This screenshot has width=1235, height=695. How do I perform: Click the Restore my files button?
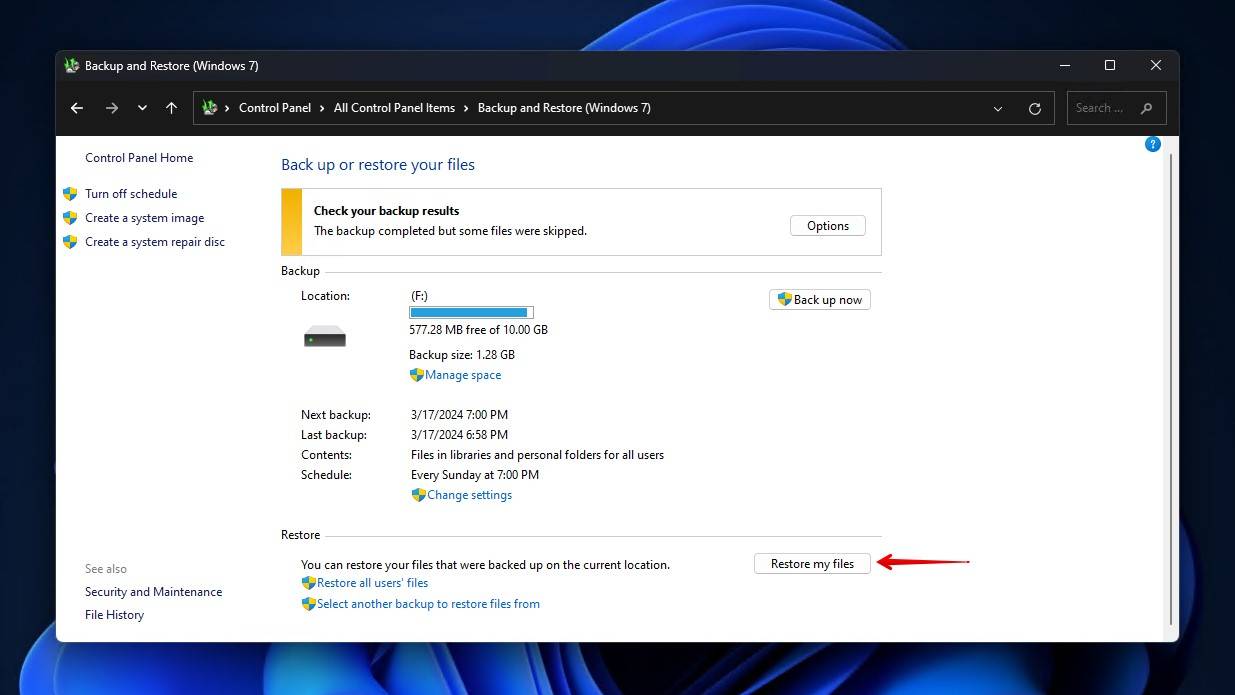(811, 563)
